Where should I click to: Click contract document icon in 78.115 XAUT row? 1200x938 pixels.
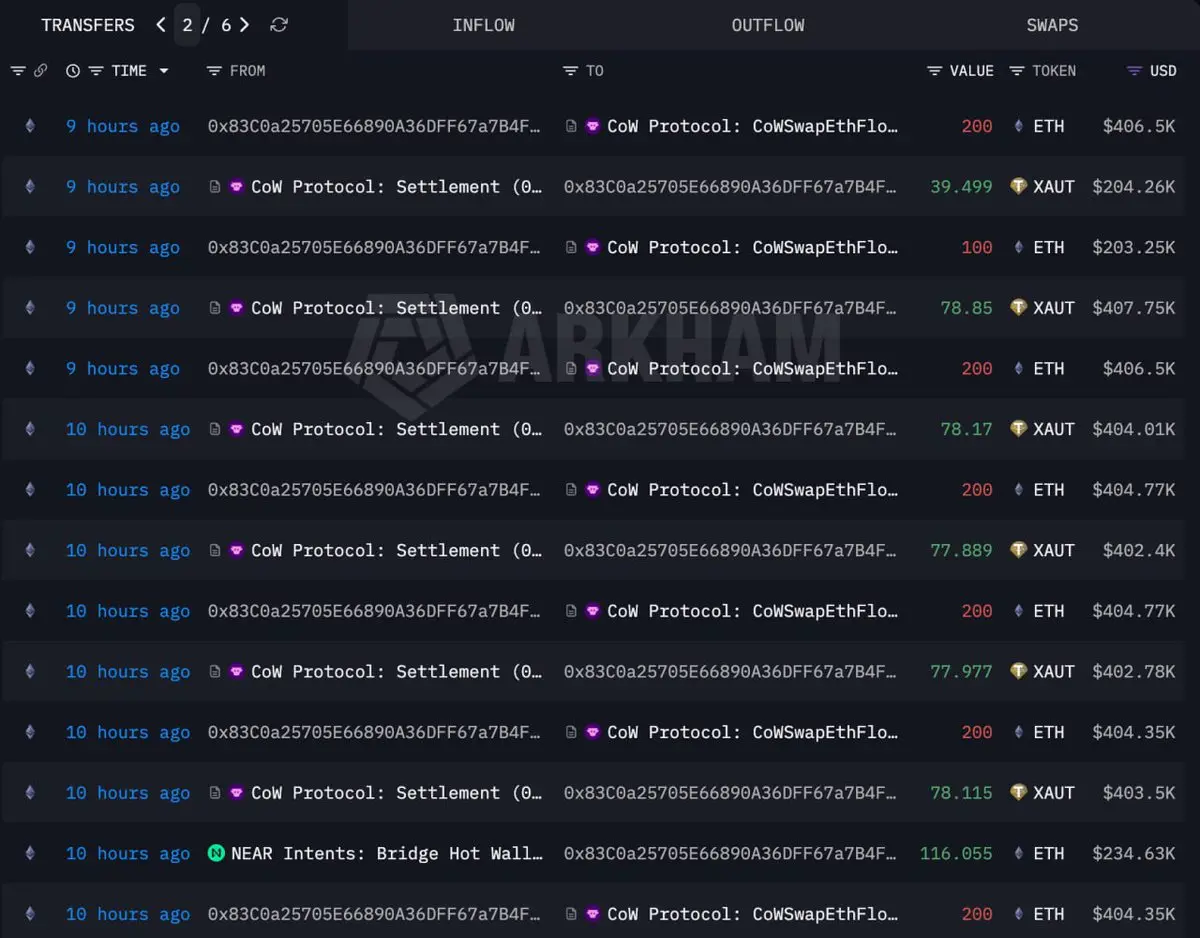215,793
